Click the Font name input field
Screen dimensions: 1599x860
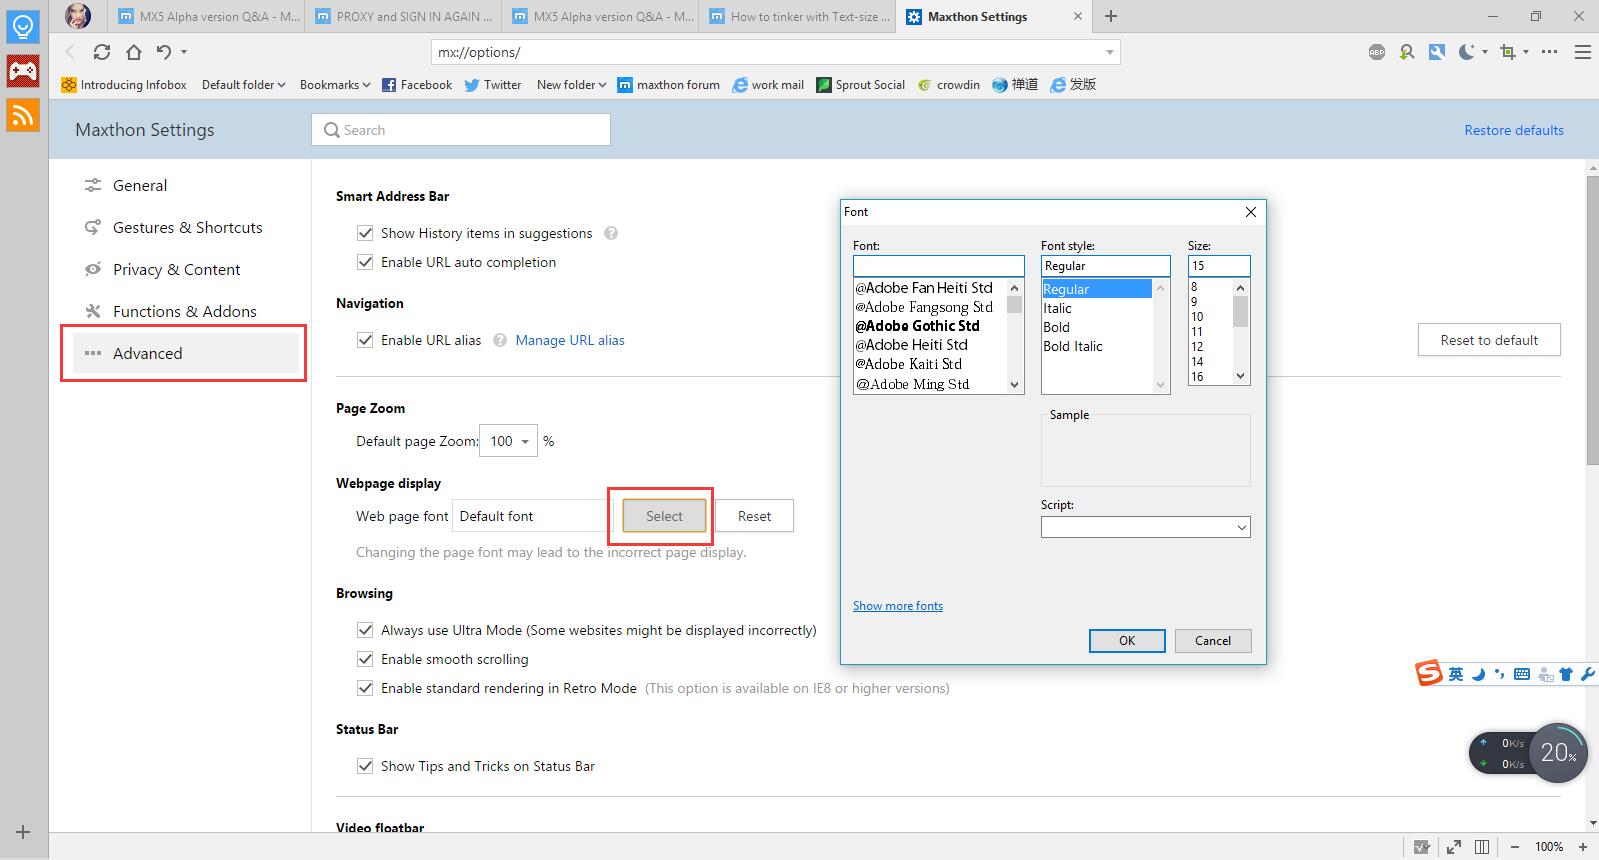click(x=938, y=266)
